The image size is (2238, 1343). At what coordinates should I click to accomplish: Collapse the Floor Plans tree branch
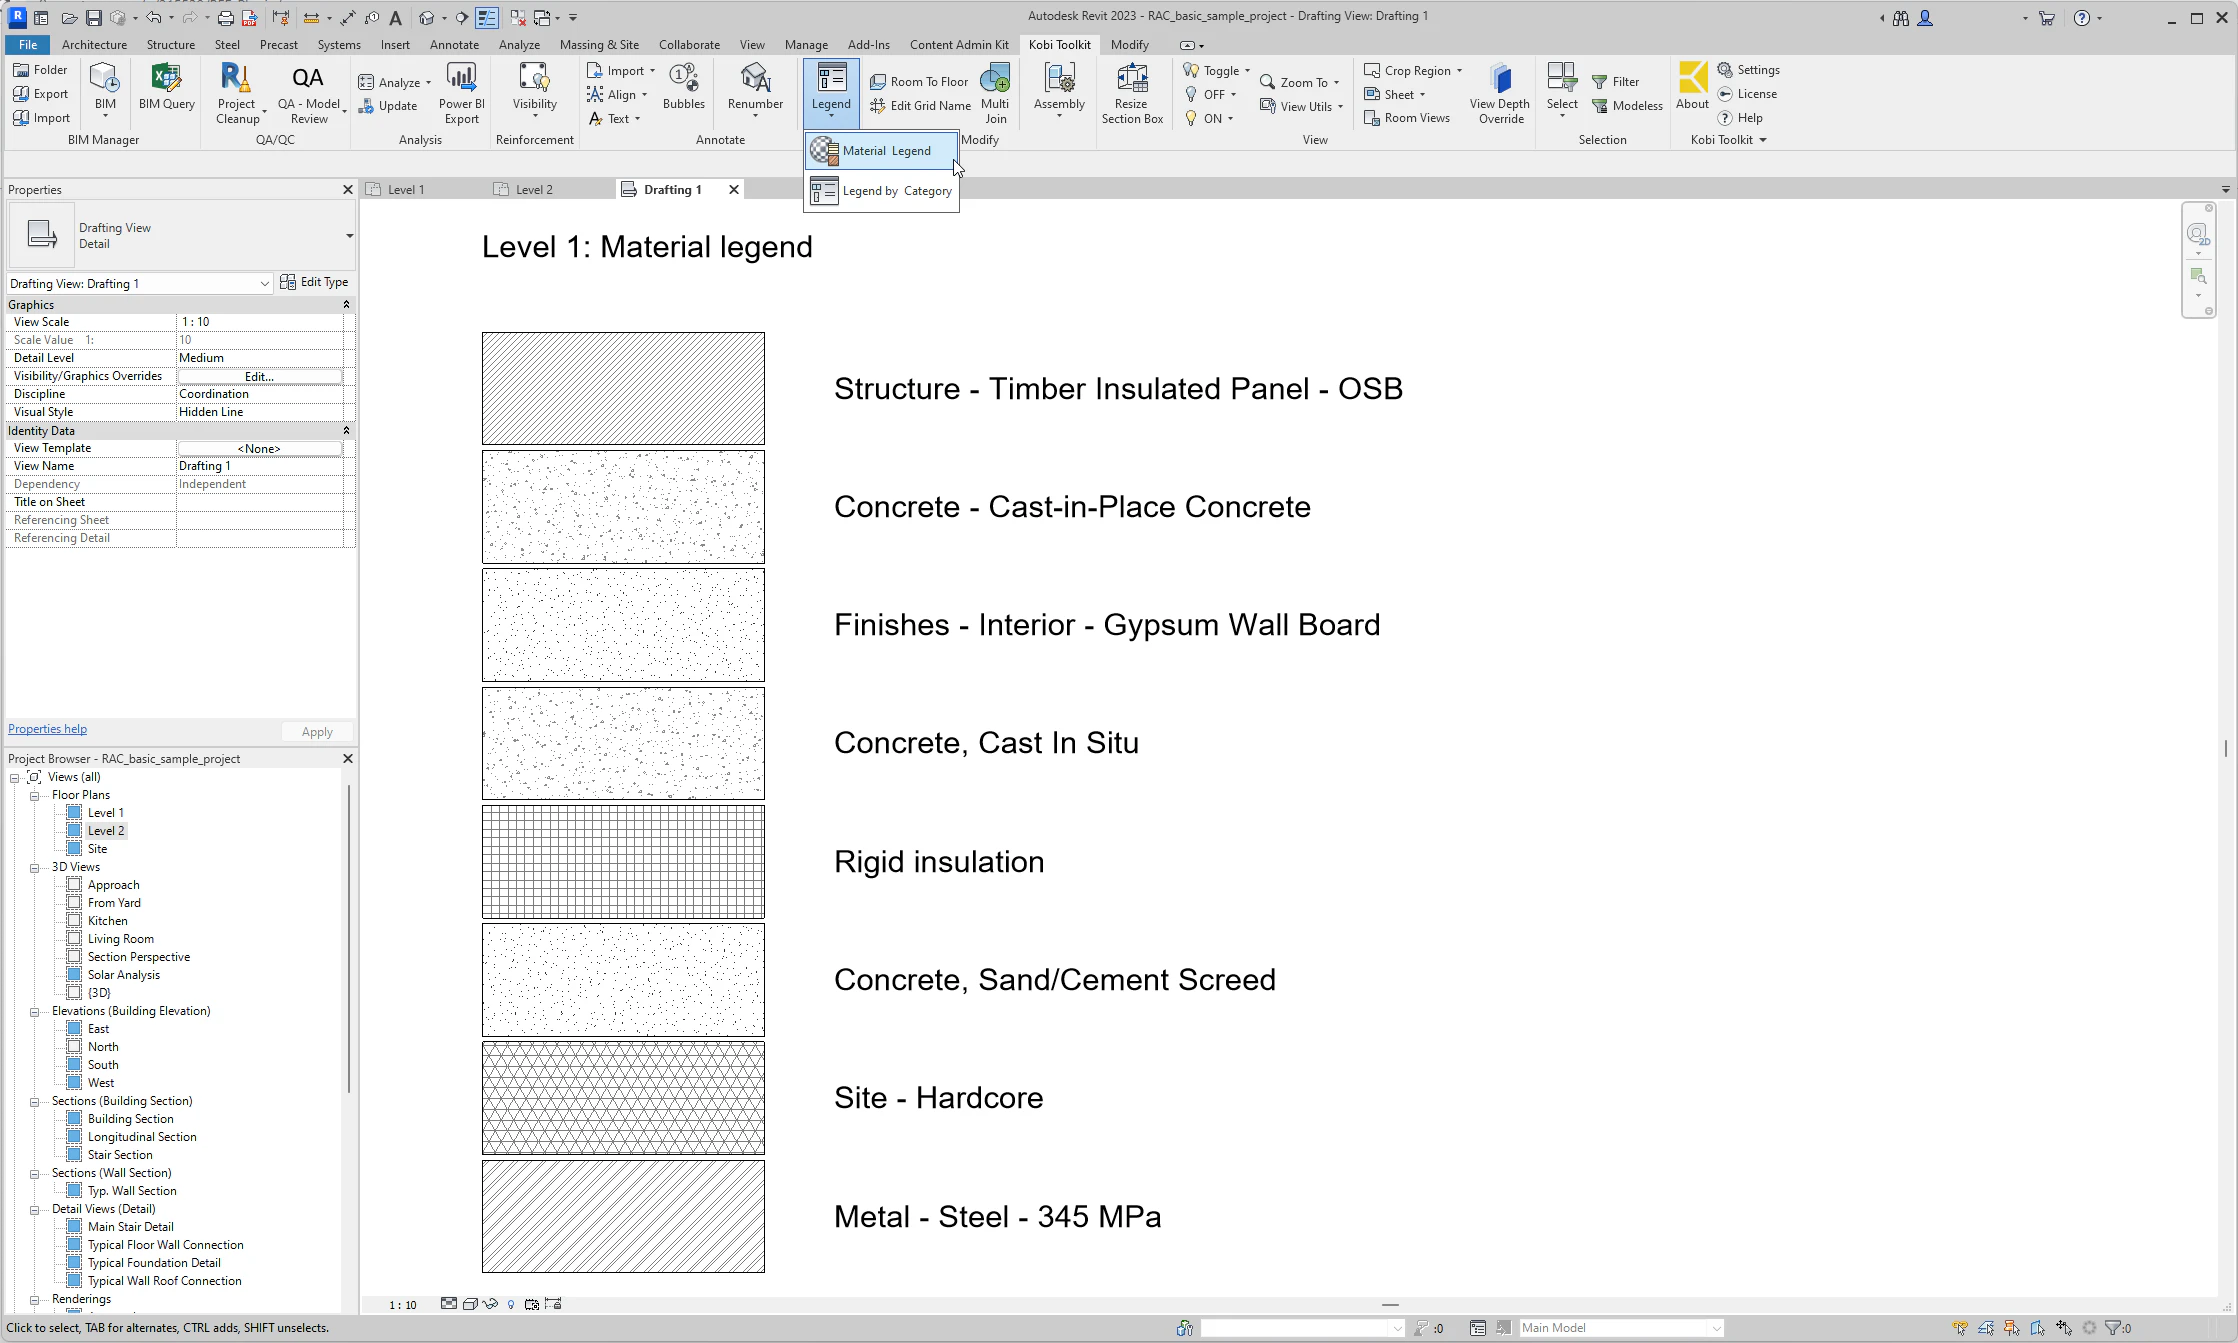pos(36,794)
